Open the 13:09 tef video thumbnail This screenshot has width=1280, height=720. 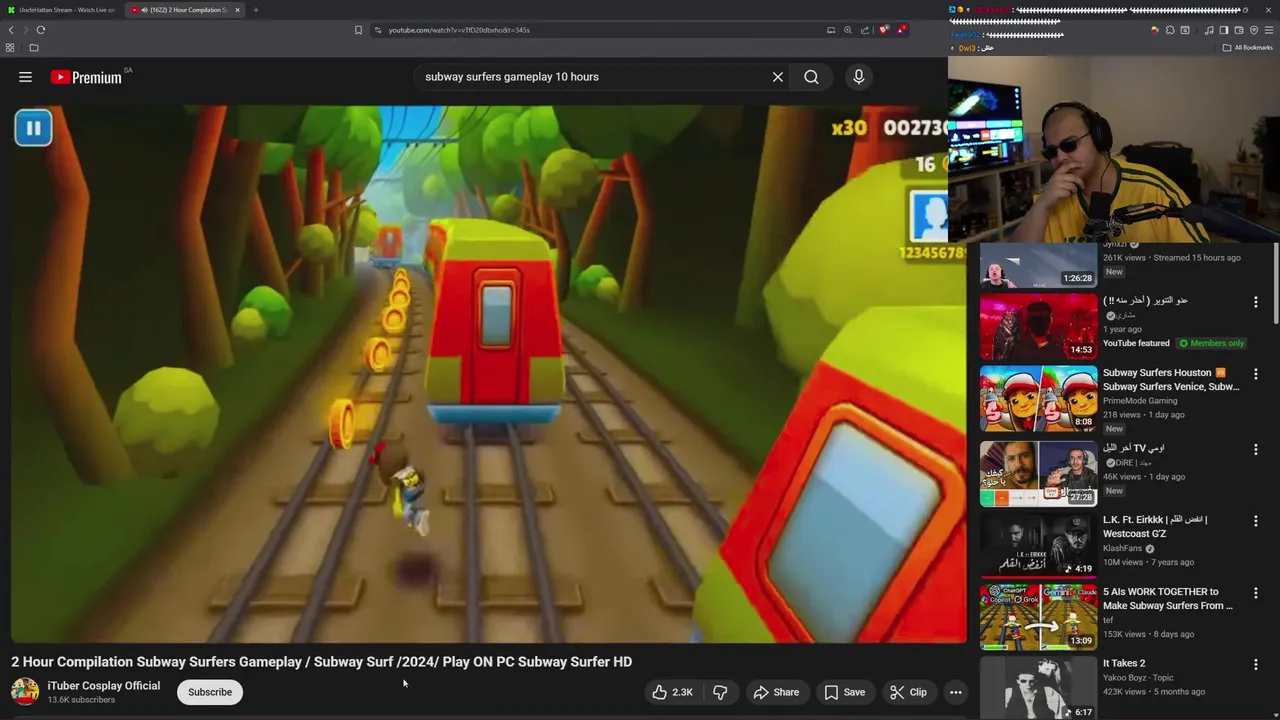coord(1038,617)
